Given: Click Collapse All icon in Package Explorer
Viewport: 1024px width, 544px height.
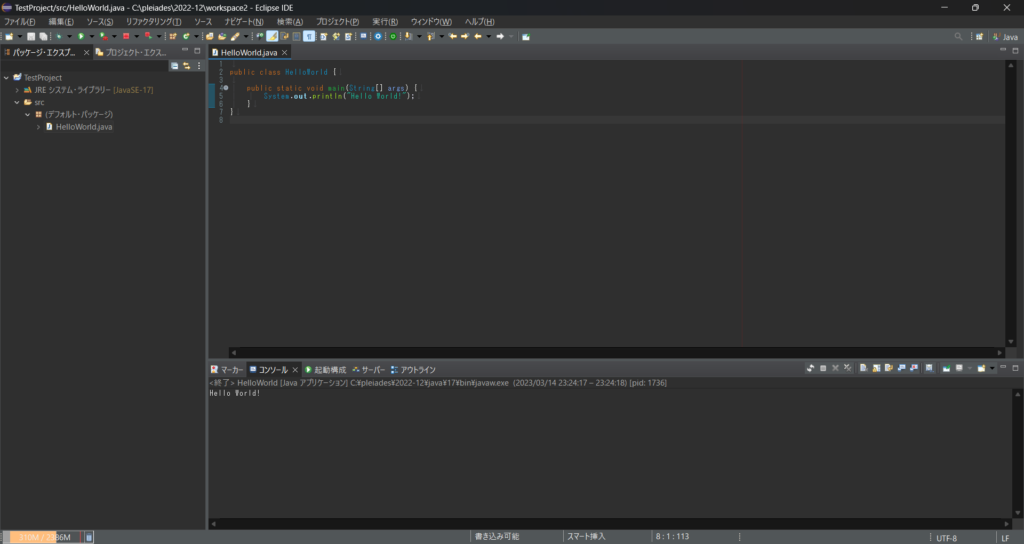Looking at the screenshot, I should click(175, 66).
